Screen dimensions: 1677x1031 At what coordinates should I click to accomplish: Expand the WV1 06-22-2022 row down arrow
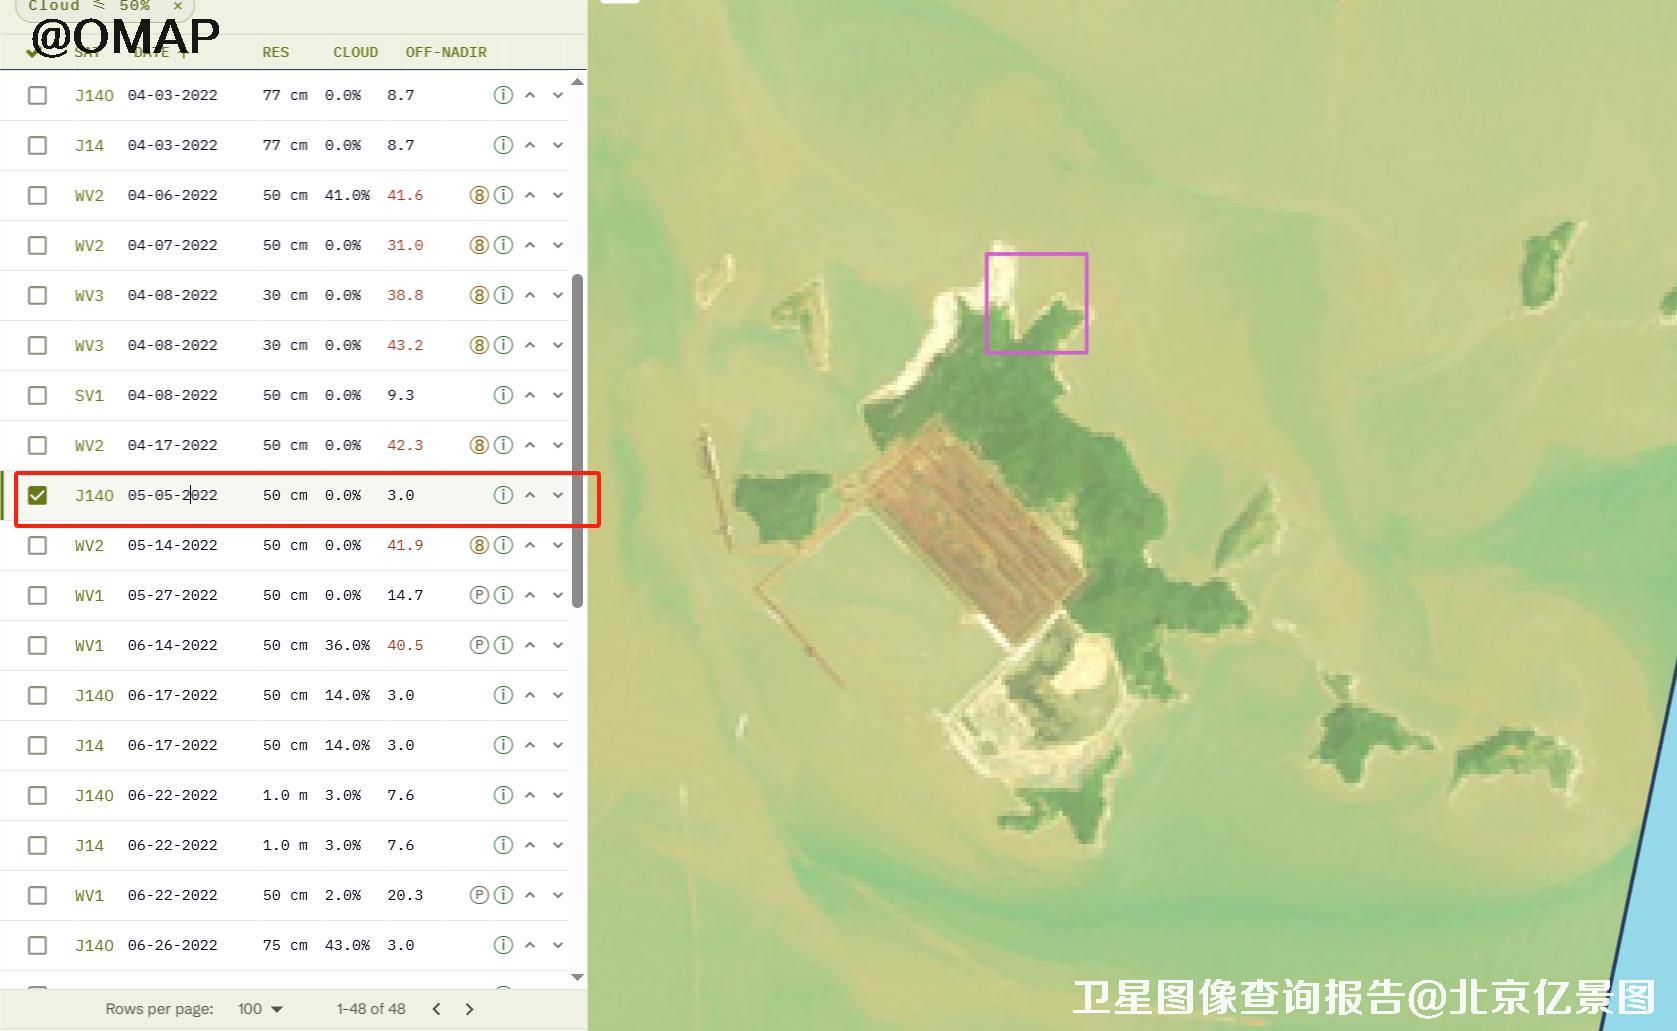[x=558, y=895]
